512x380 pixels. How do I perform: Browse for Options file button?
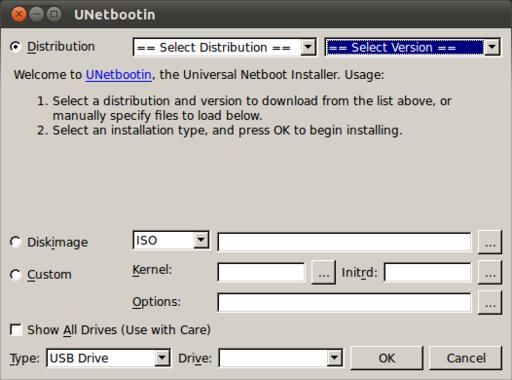(490, 303)
